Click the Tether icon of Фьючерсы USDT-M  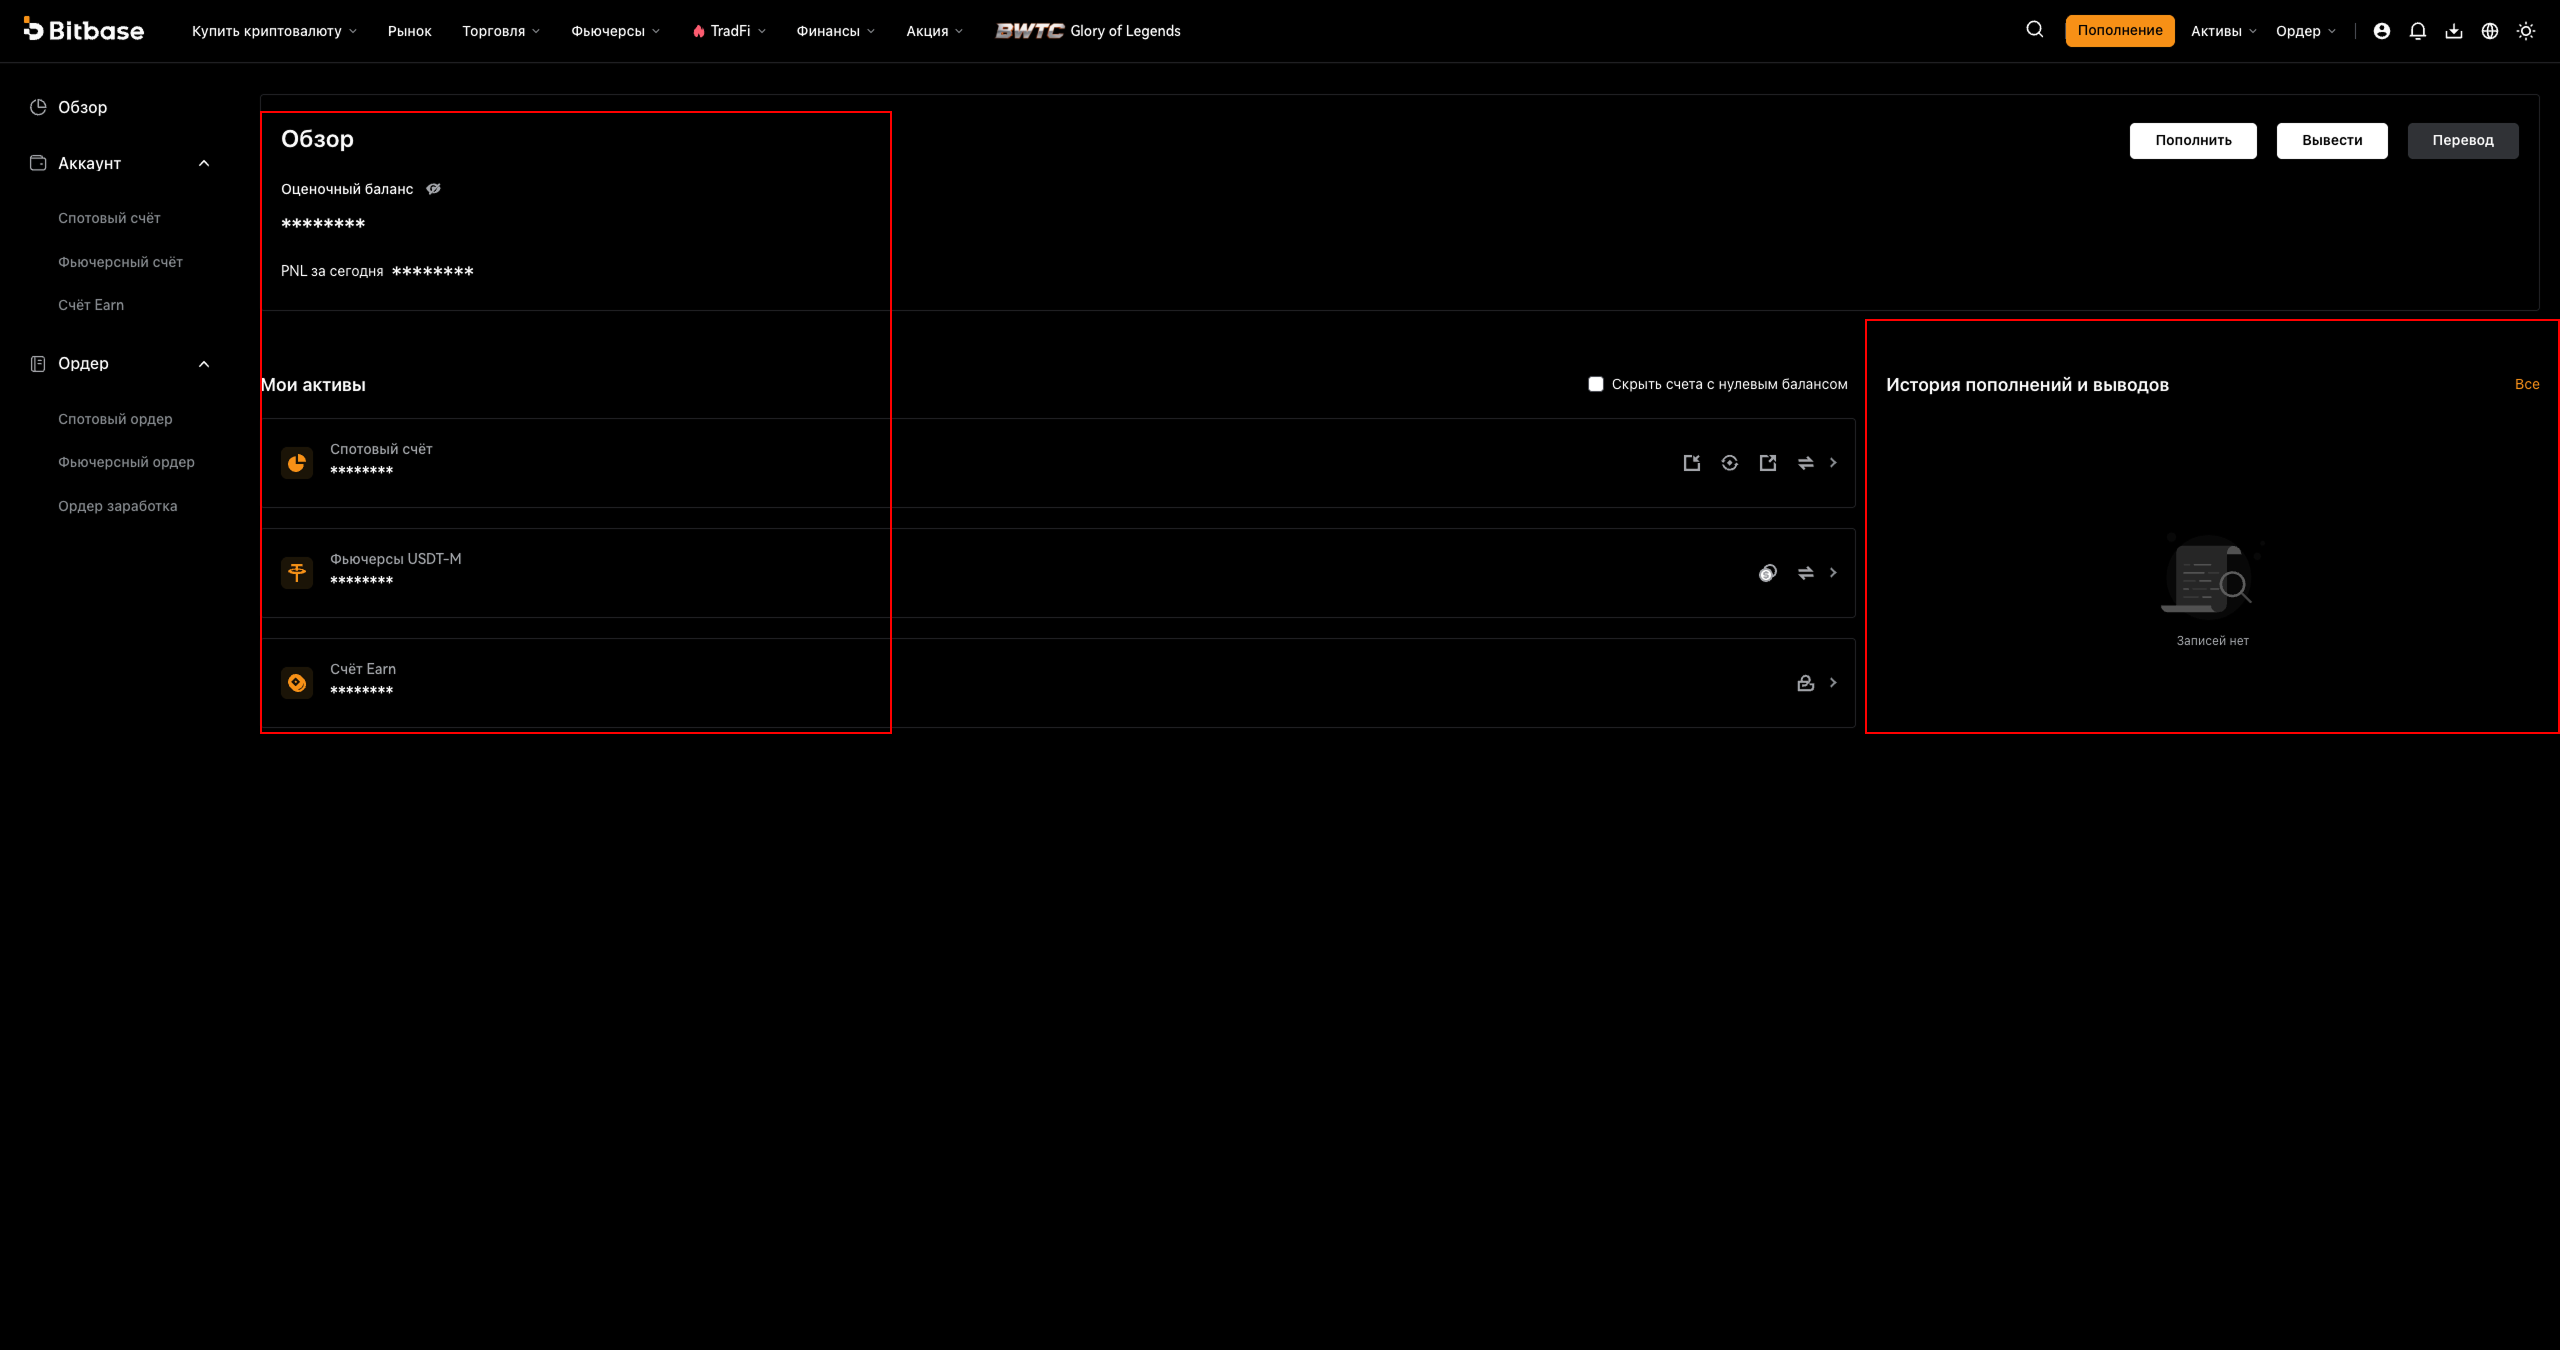(x=297, y=573)
